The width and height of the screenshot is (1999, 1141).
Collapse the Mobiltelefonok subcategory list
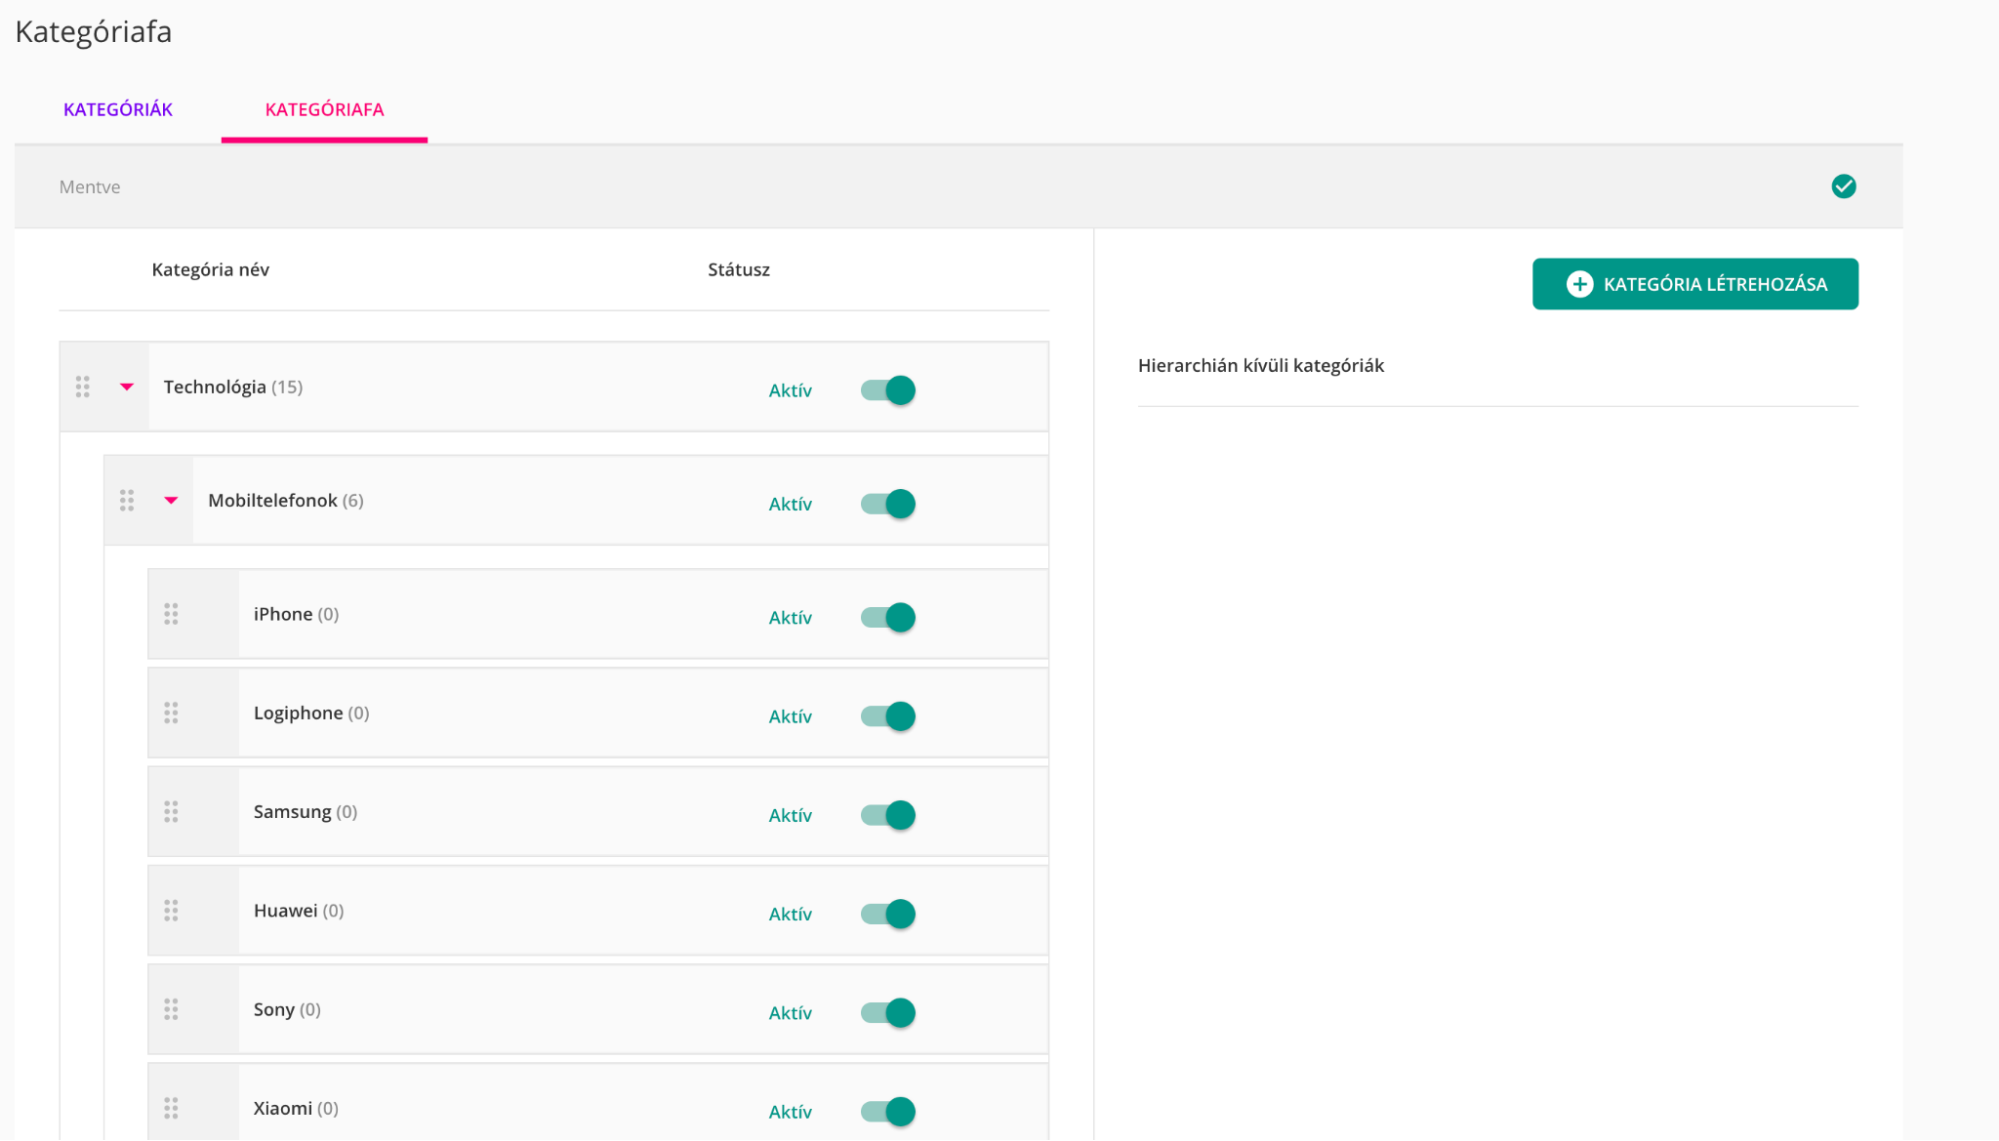[x=171, y=500]
